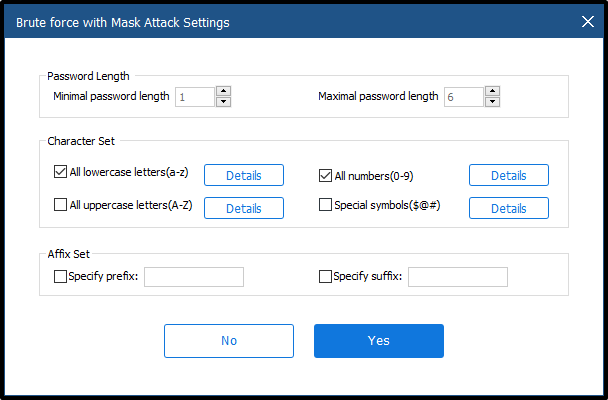608x400 pixels.
Task: Click the maximal password length field
Action: click(462, 97)
